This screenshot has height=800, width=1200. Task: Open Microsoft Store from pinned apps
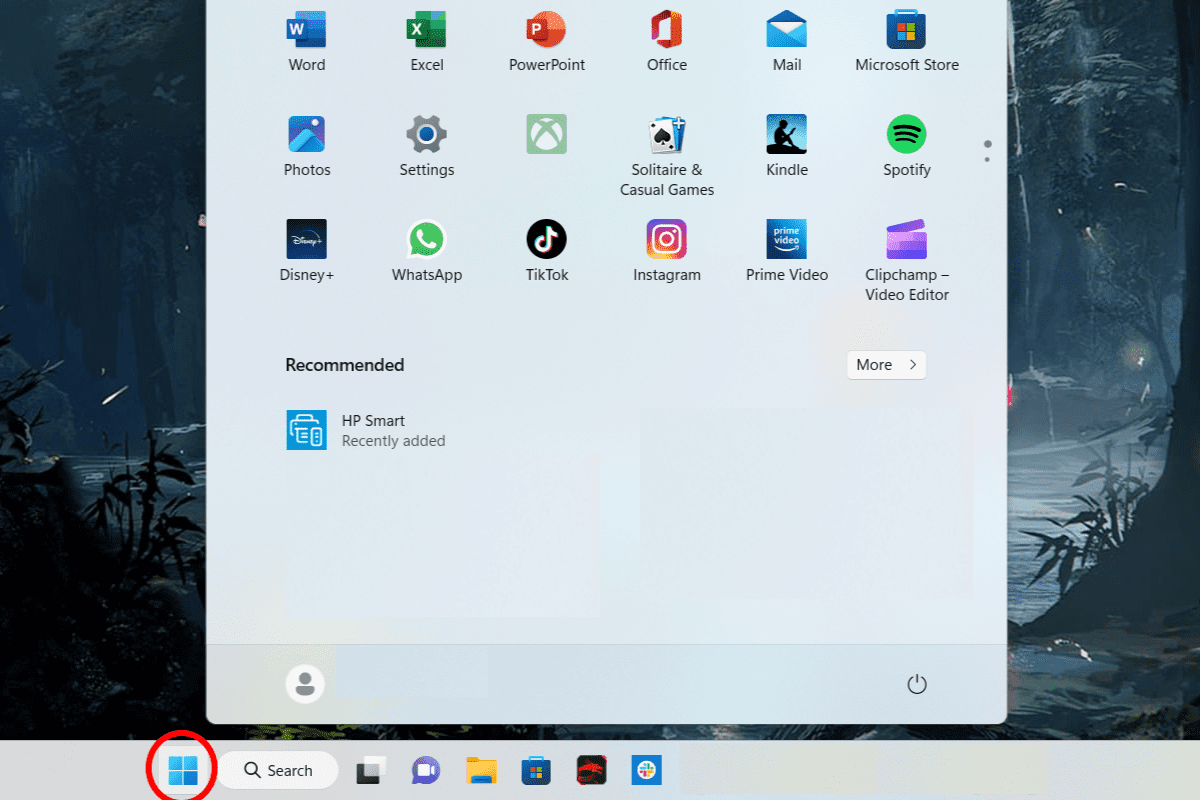(906, 42)
